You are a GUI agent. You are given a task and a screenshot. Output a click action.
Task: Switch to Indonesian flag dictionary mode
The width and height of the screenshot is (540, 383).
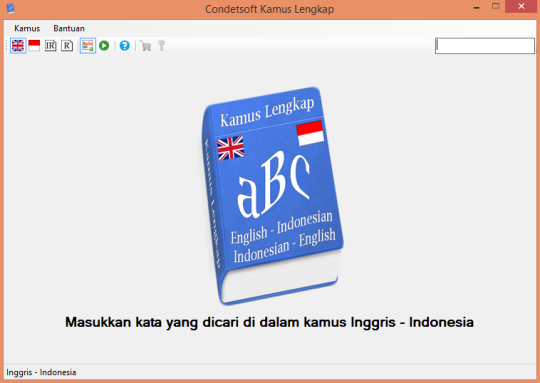click(34, 45)
